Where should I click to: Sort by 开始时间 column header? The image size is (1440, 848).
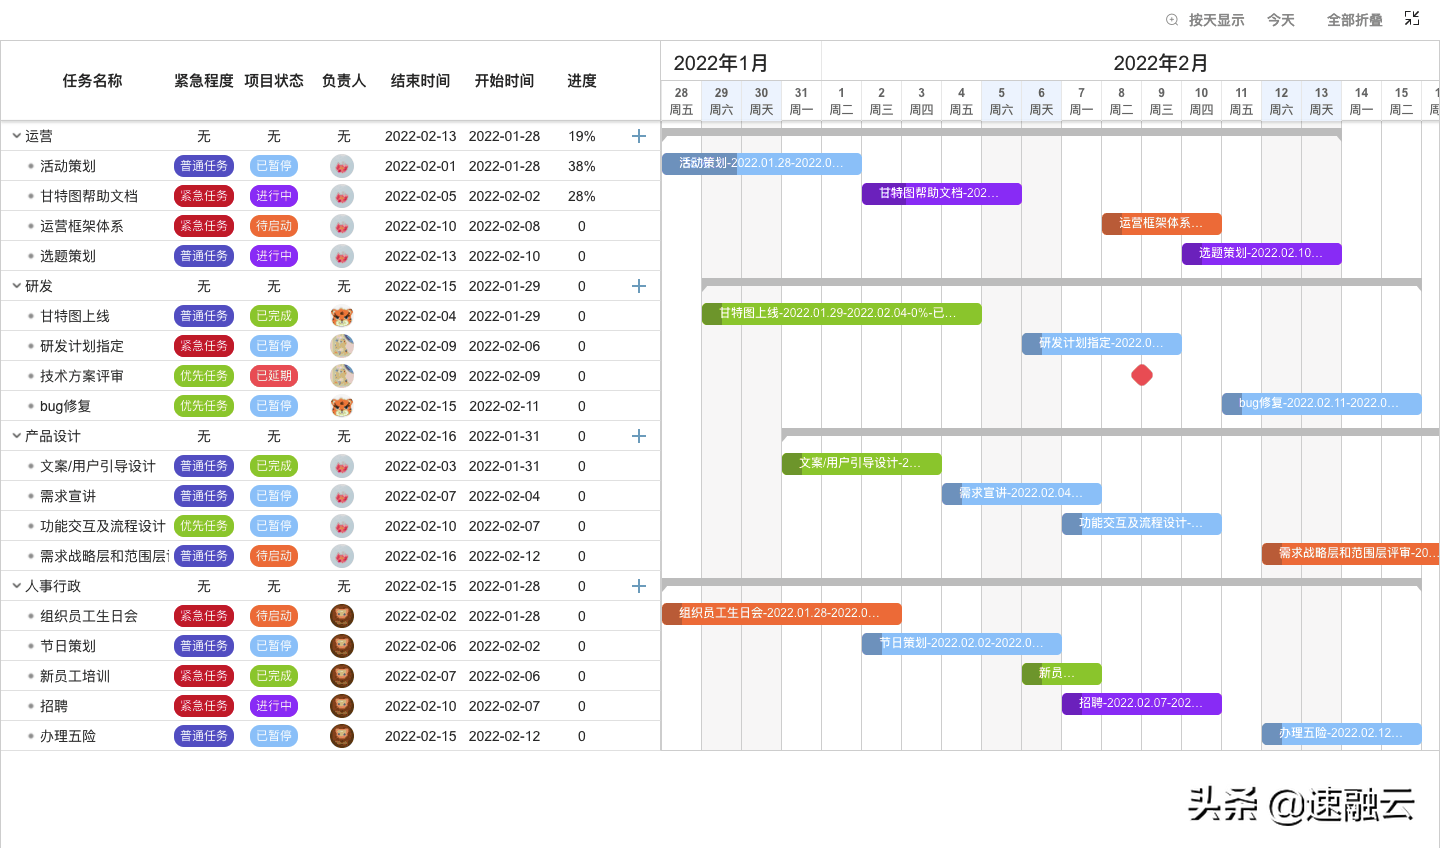tap(504, 81)
